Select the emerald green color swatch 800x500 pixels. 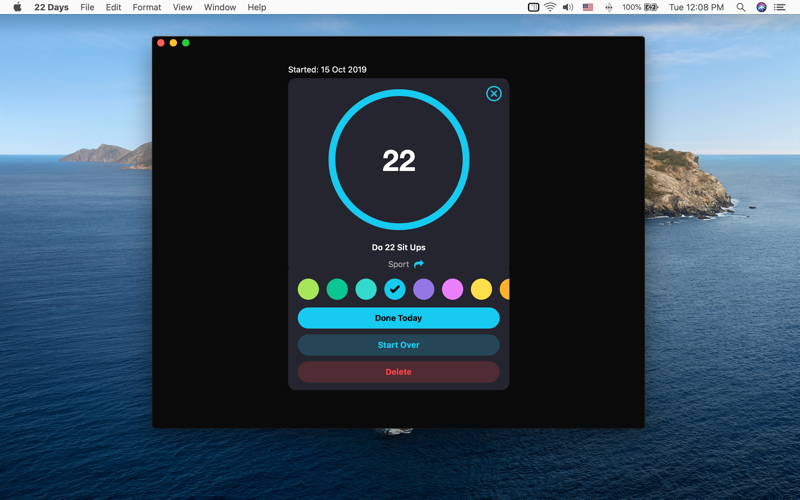pyautogui.click(x=337, y=289)
